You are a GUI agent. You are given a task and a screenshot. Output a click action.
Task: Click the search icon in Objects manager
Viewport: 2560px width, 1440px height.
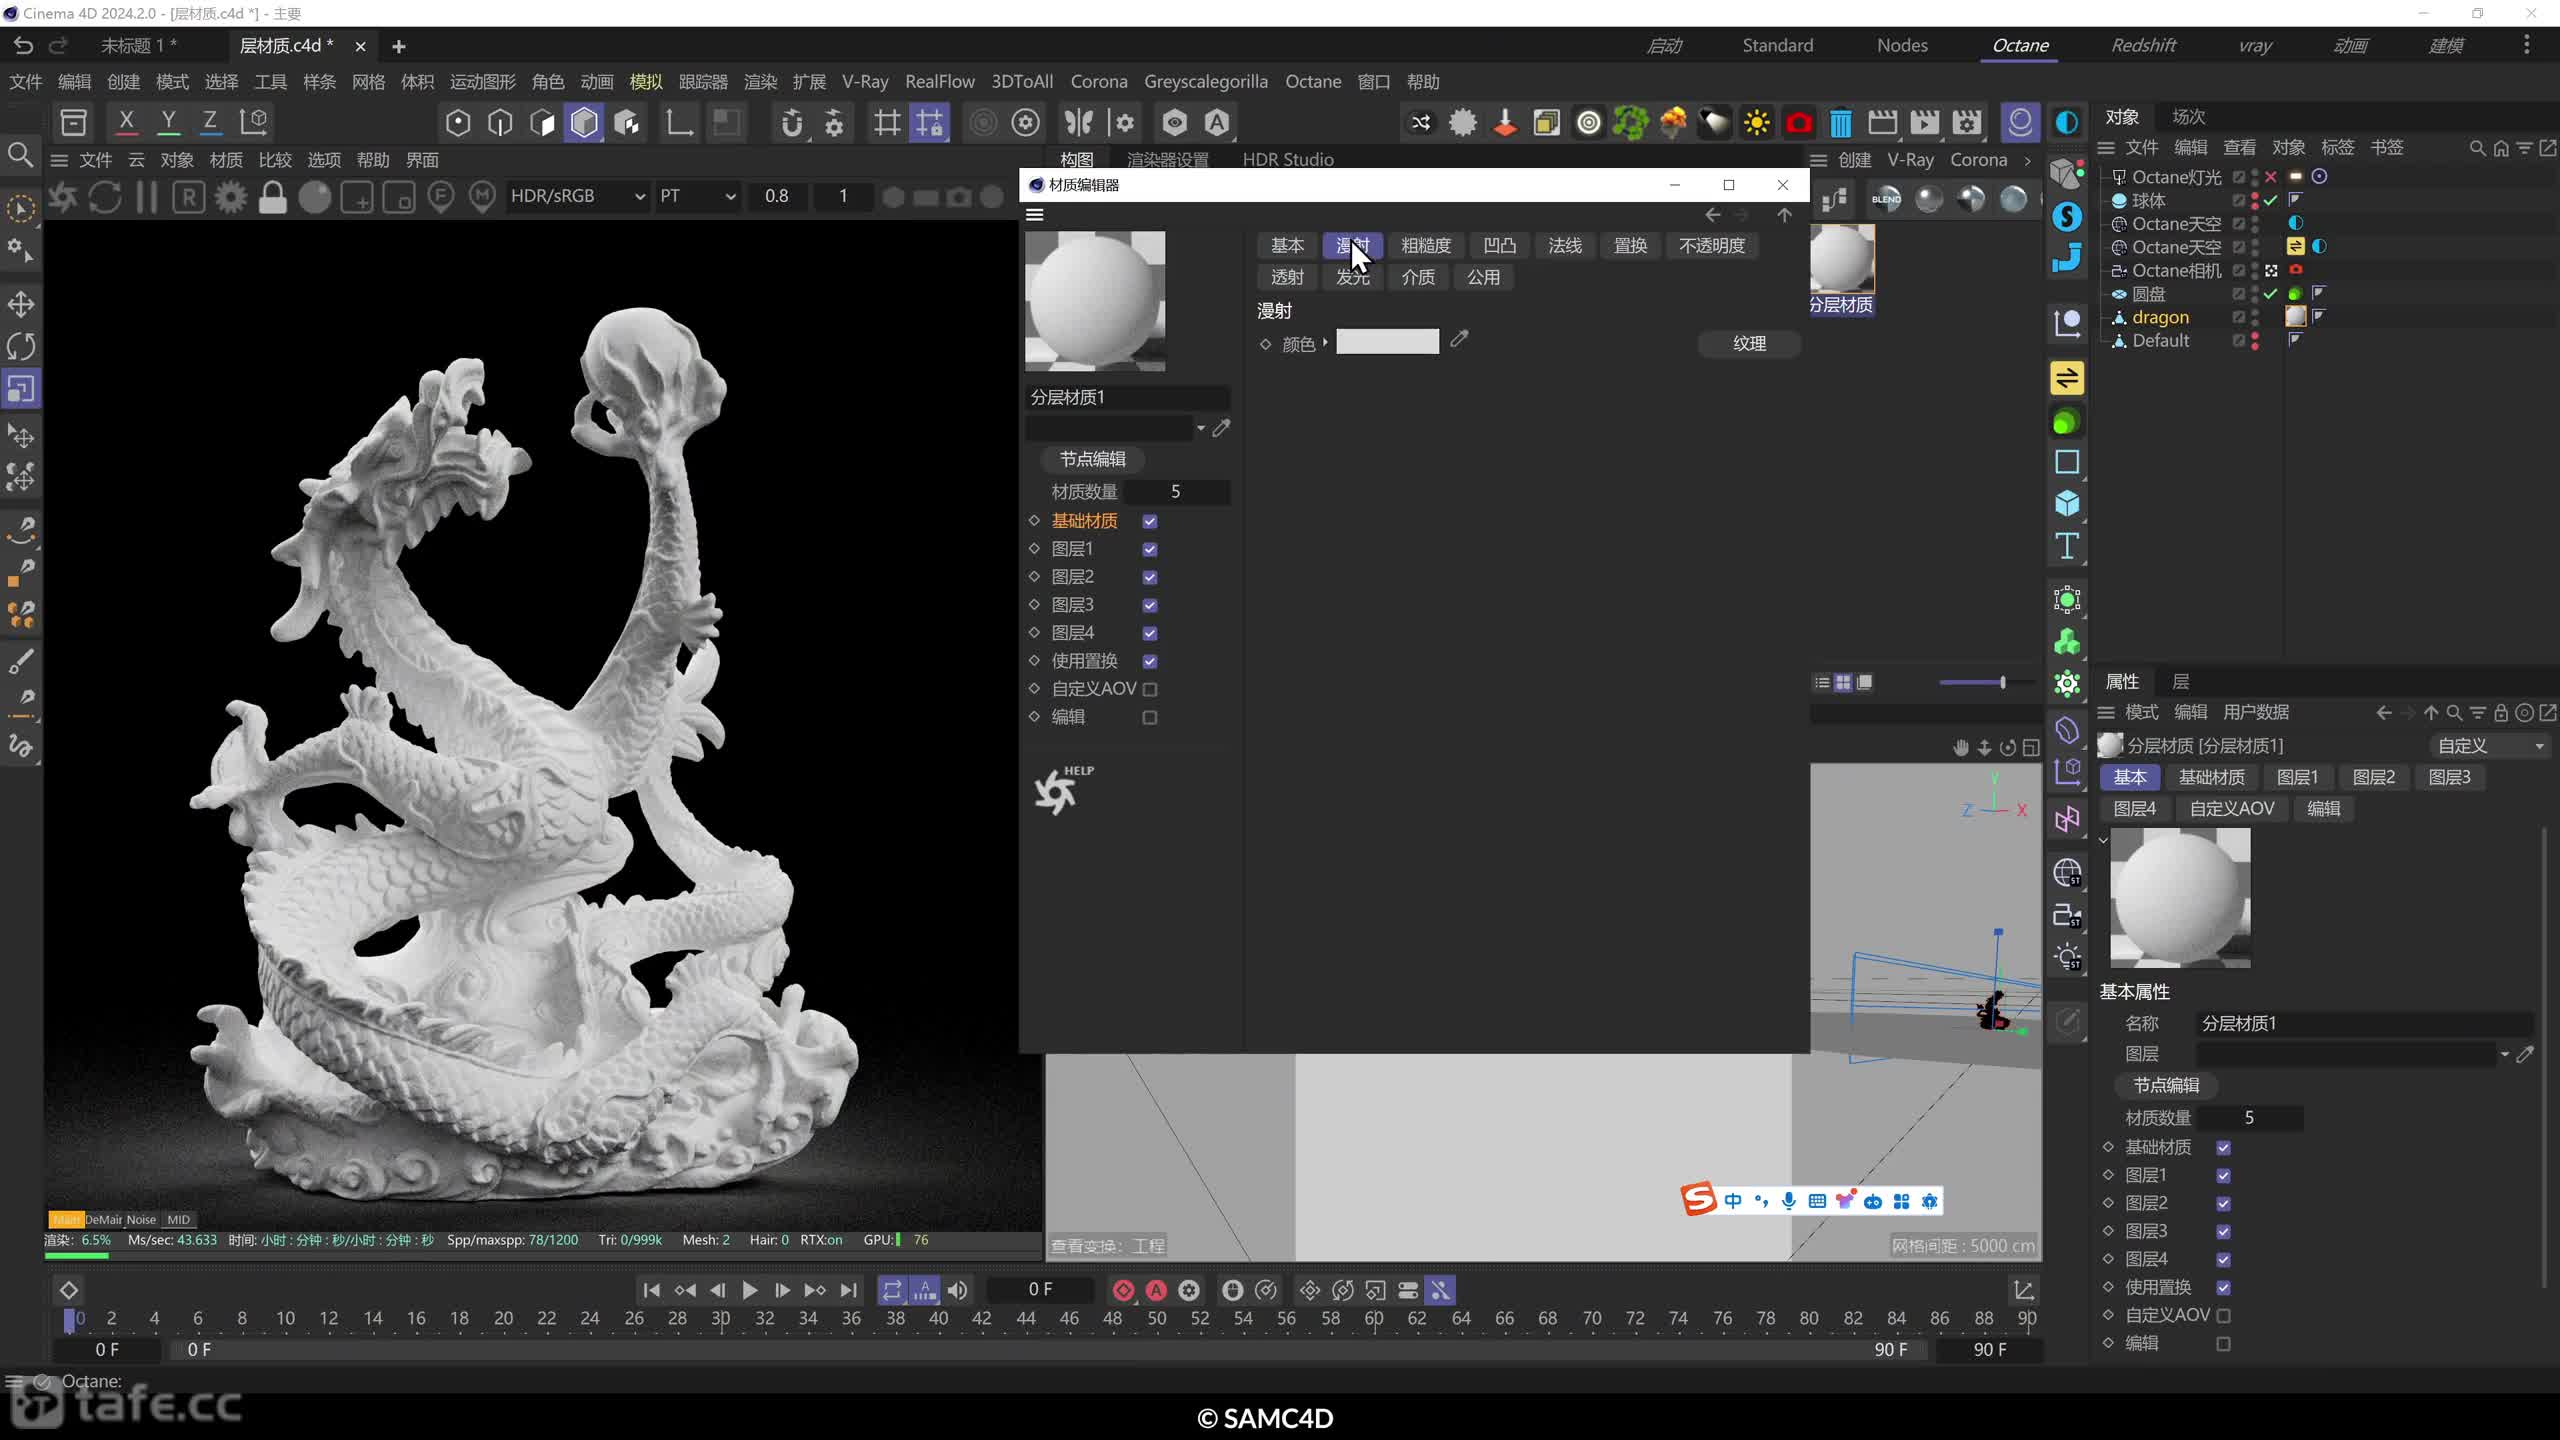point(2477,148)
